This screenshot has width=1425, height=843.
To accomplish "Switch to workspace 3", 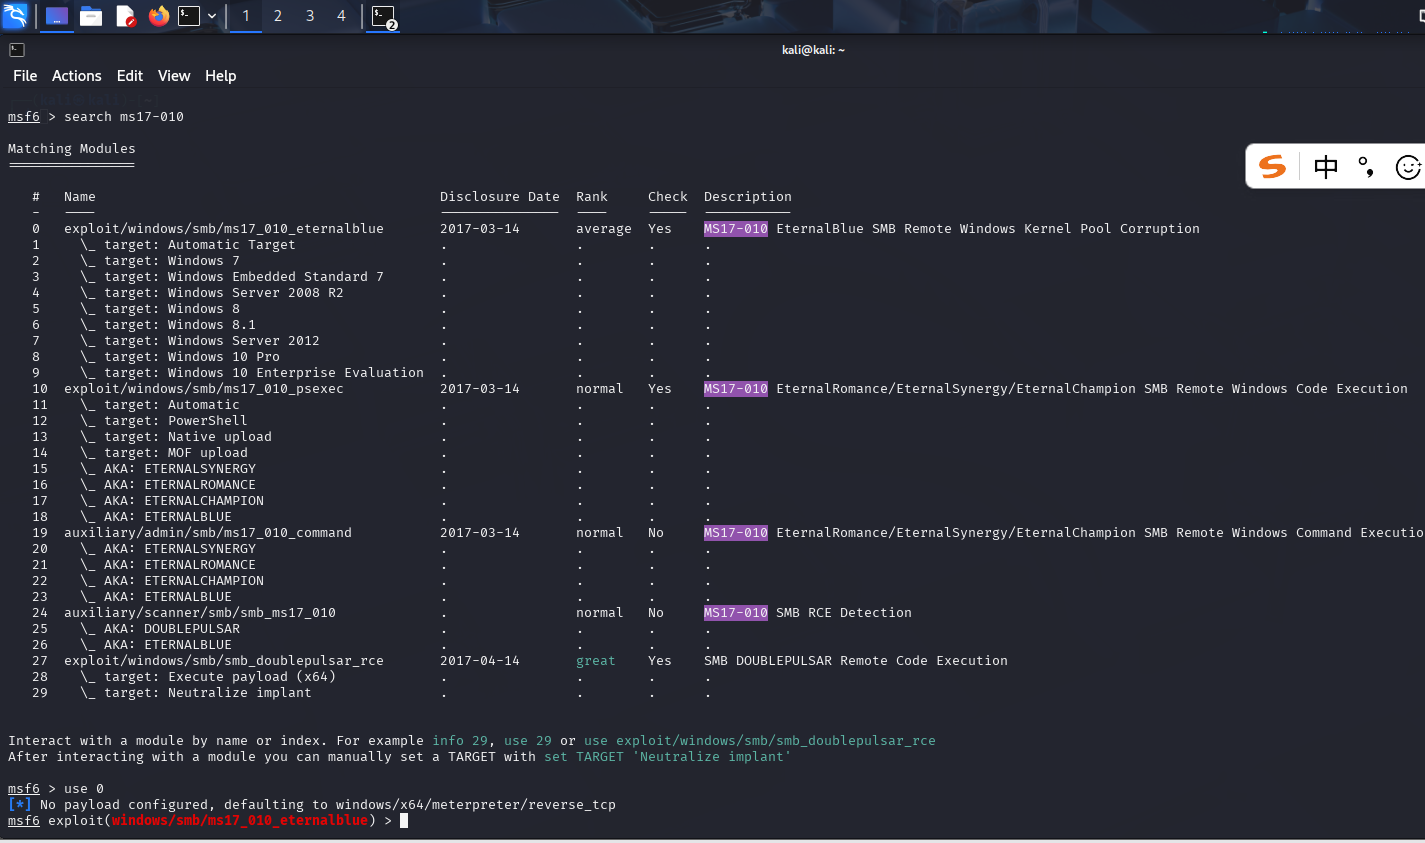I will click(x=310, y=16).
